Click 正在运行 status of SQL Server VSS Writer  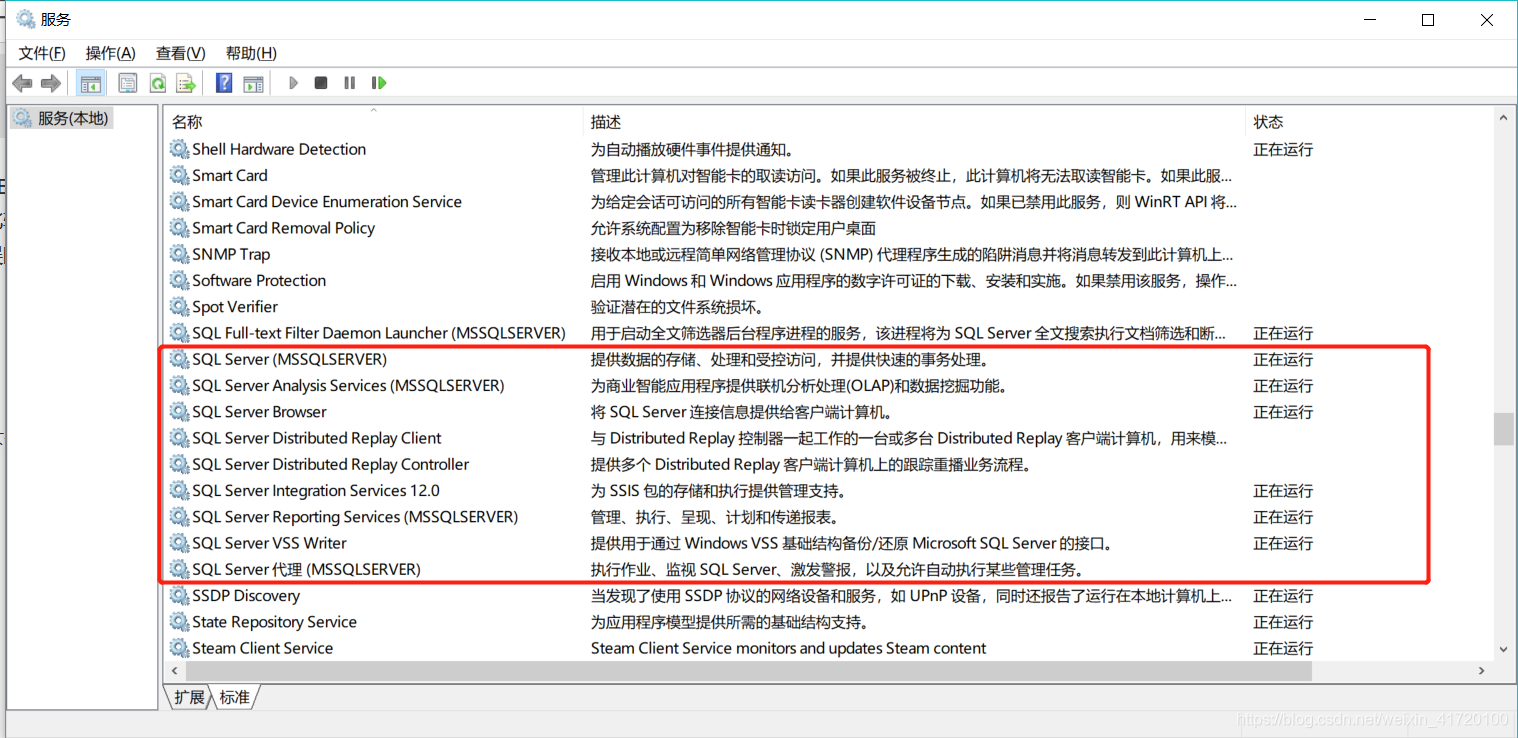[1283, 543]
